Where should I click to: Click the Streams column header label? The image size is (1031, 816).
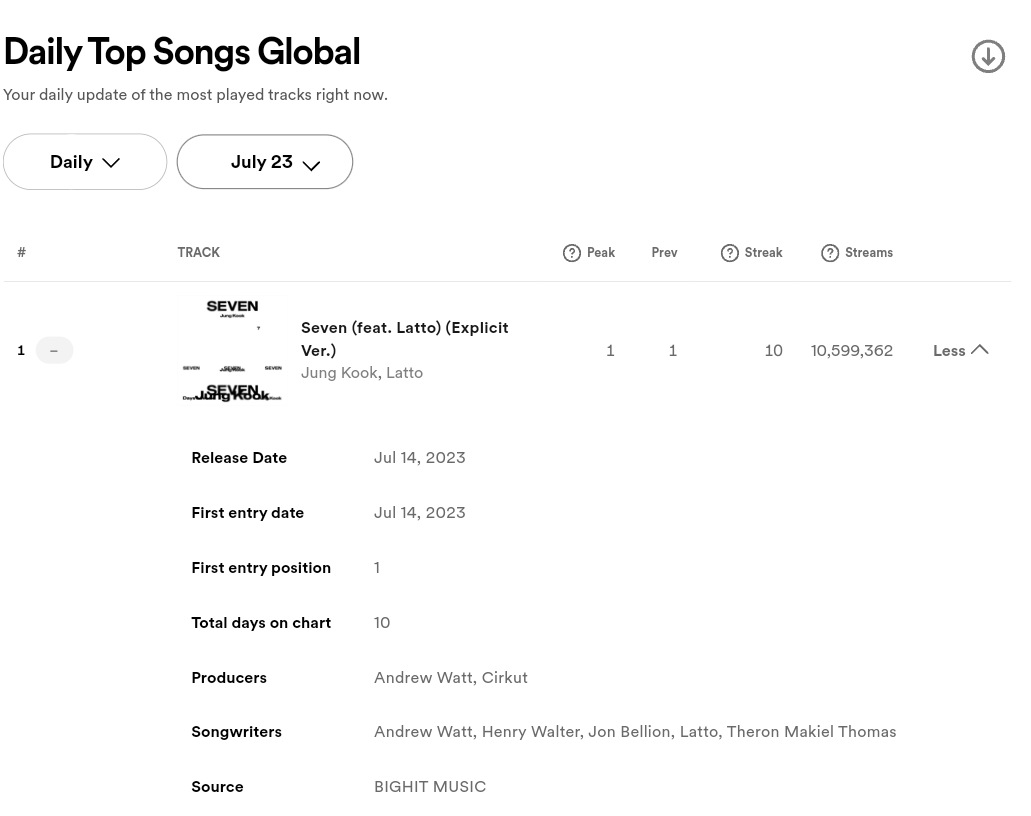869,252
